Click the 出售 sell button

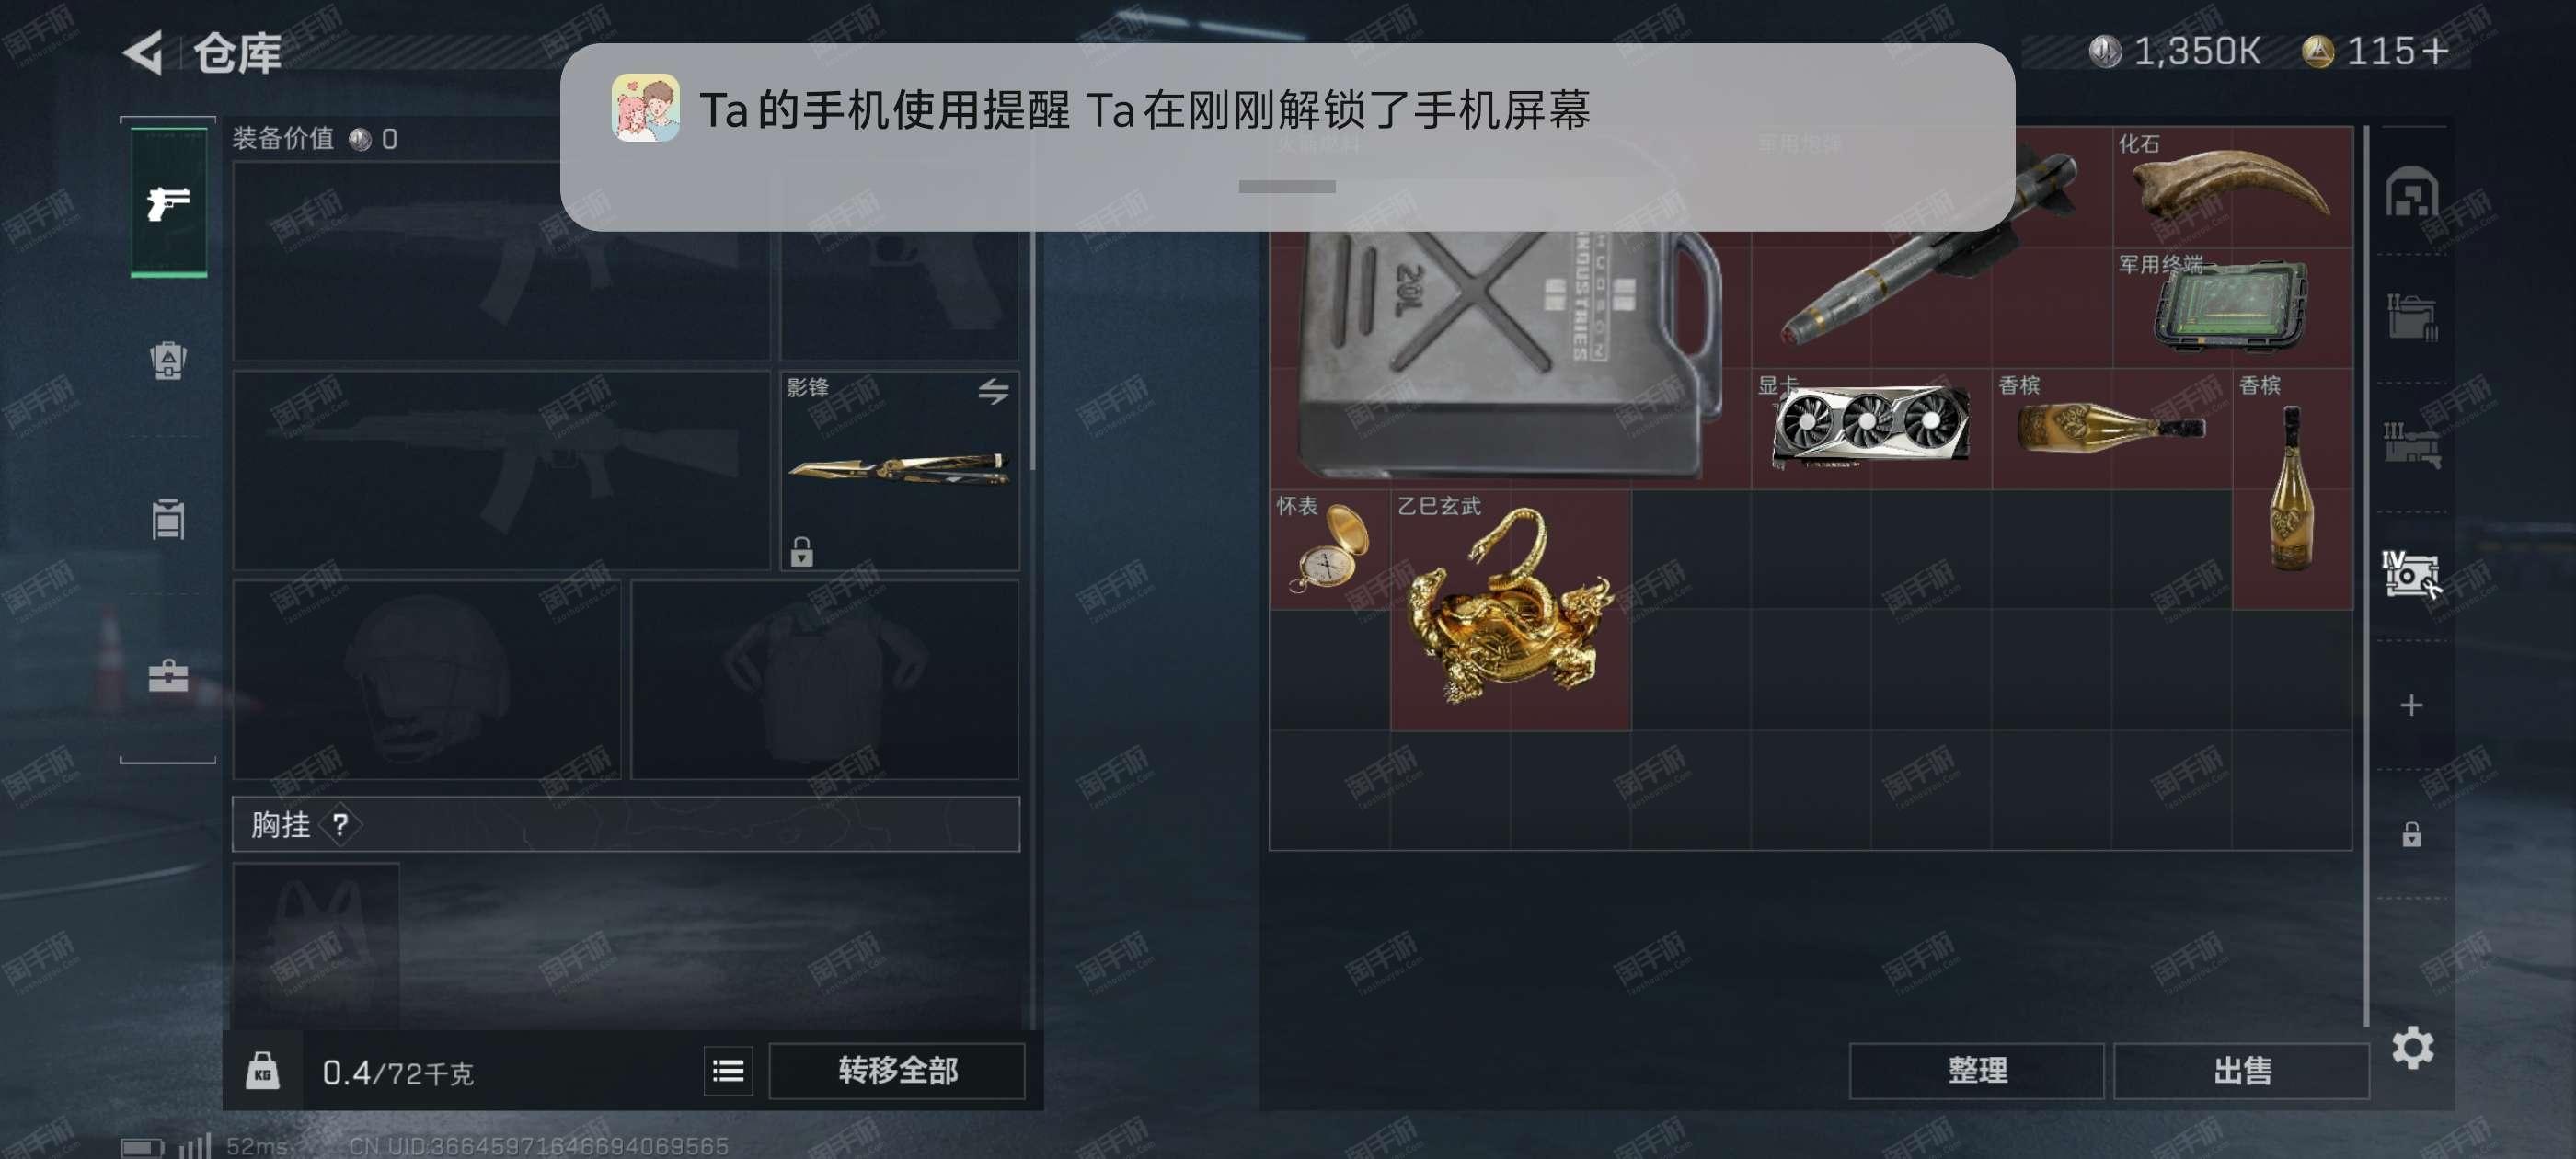2241,1071
